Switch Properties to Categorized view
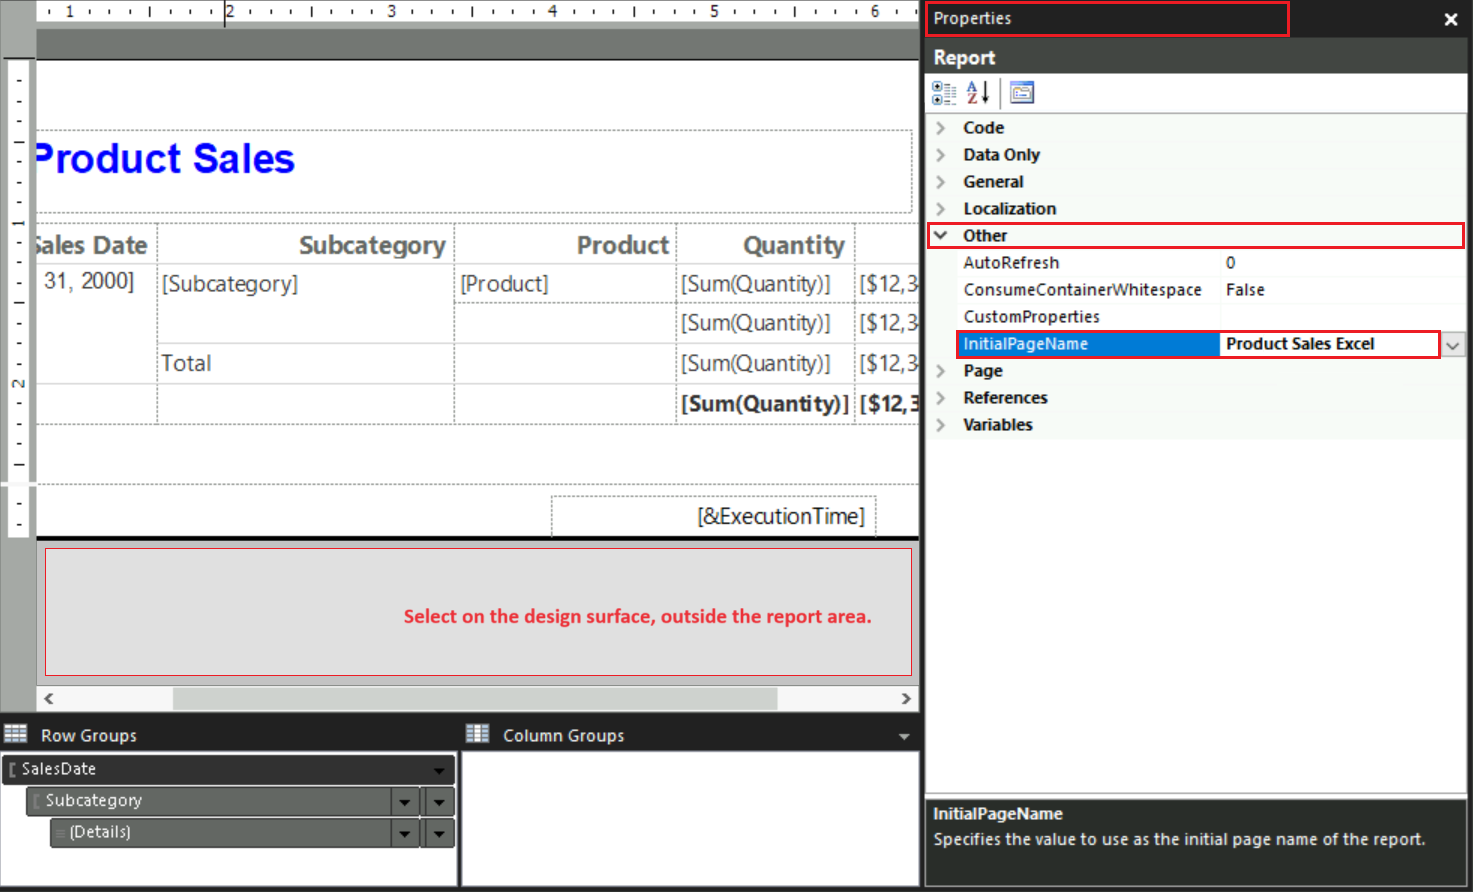Viewport: 1473px width, 892px height. [944, 92]
